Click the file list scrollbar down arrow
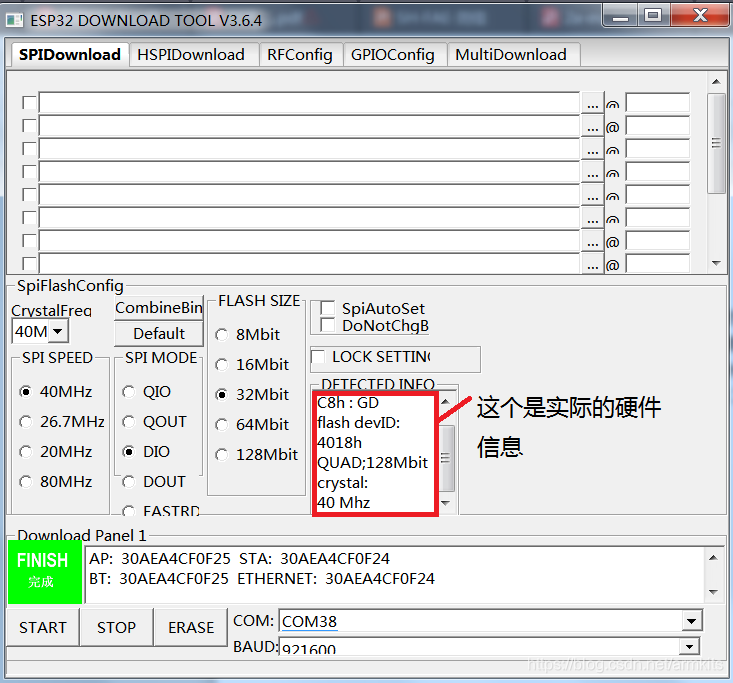 coord(716,263)
